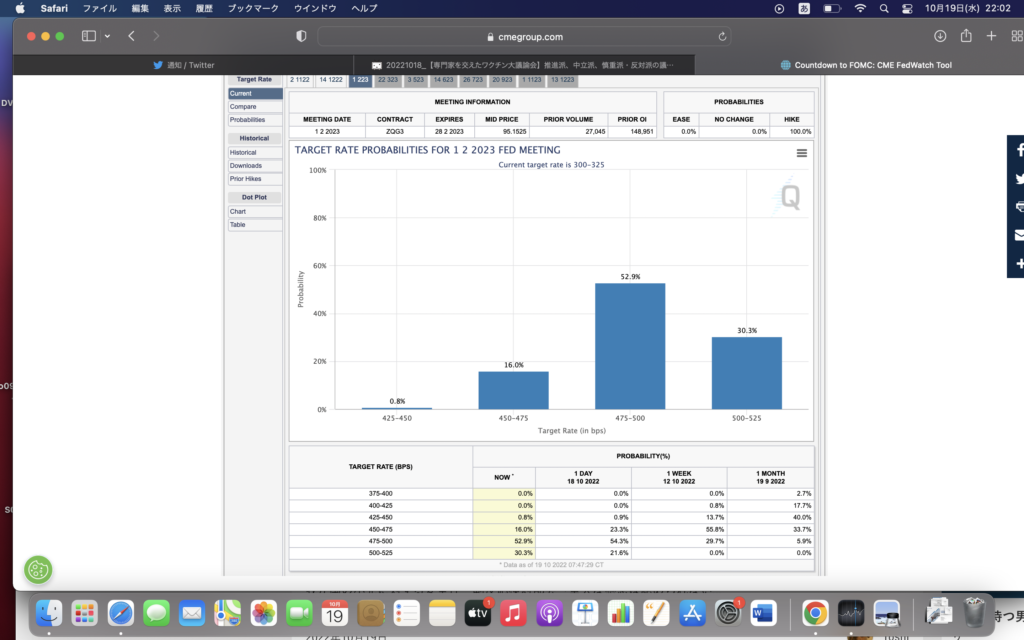The image size is (1024, 640).
Task: Click the 475-500 probability bar
Action: point(630,346)
